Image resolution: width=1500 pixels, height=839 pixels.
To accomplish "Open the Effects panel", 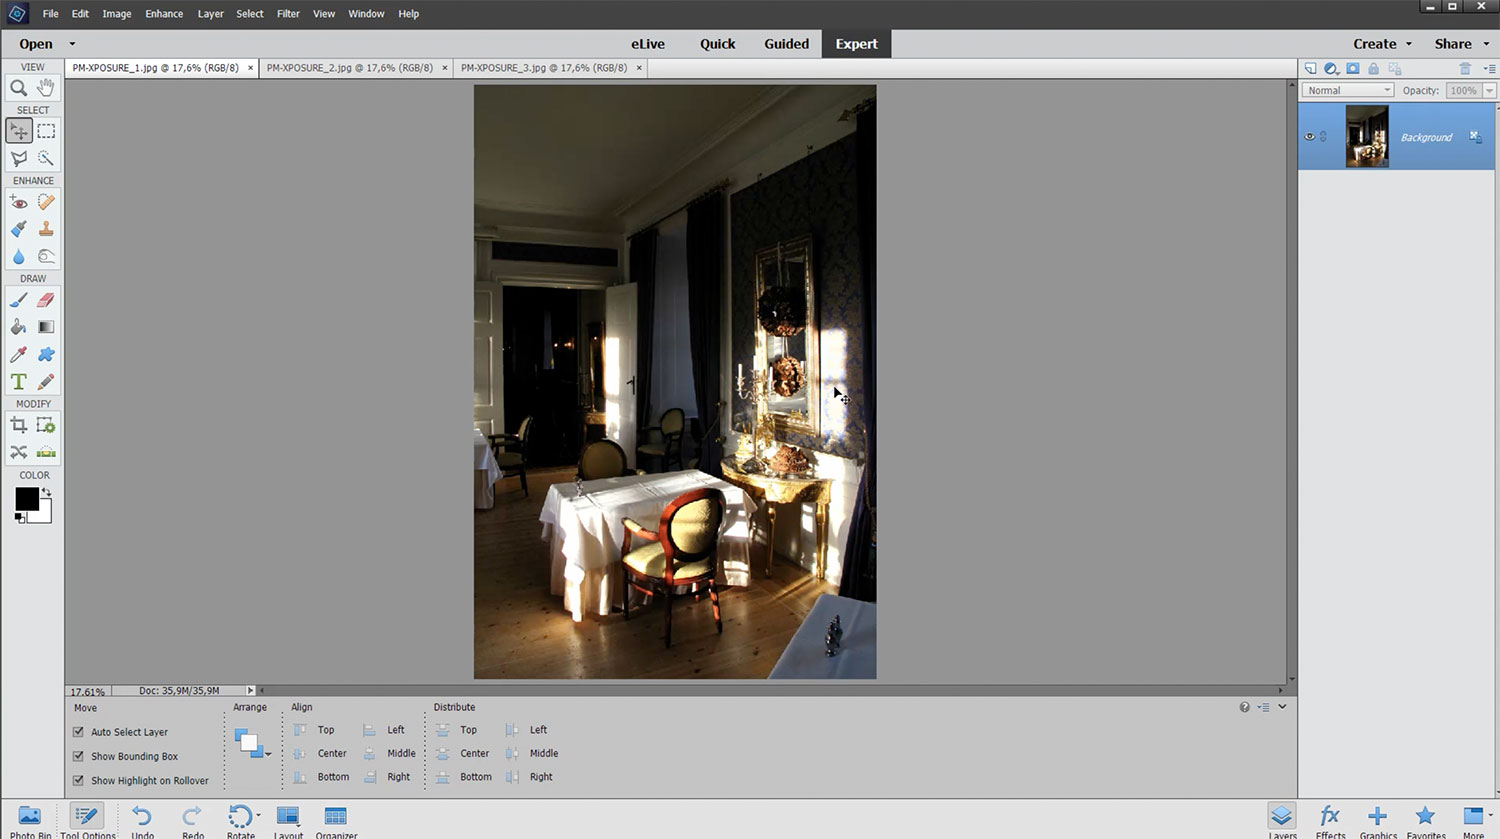I will (1330, 820).
